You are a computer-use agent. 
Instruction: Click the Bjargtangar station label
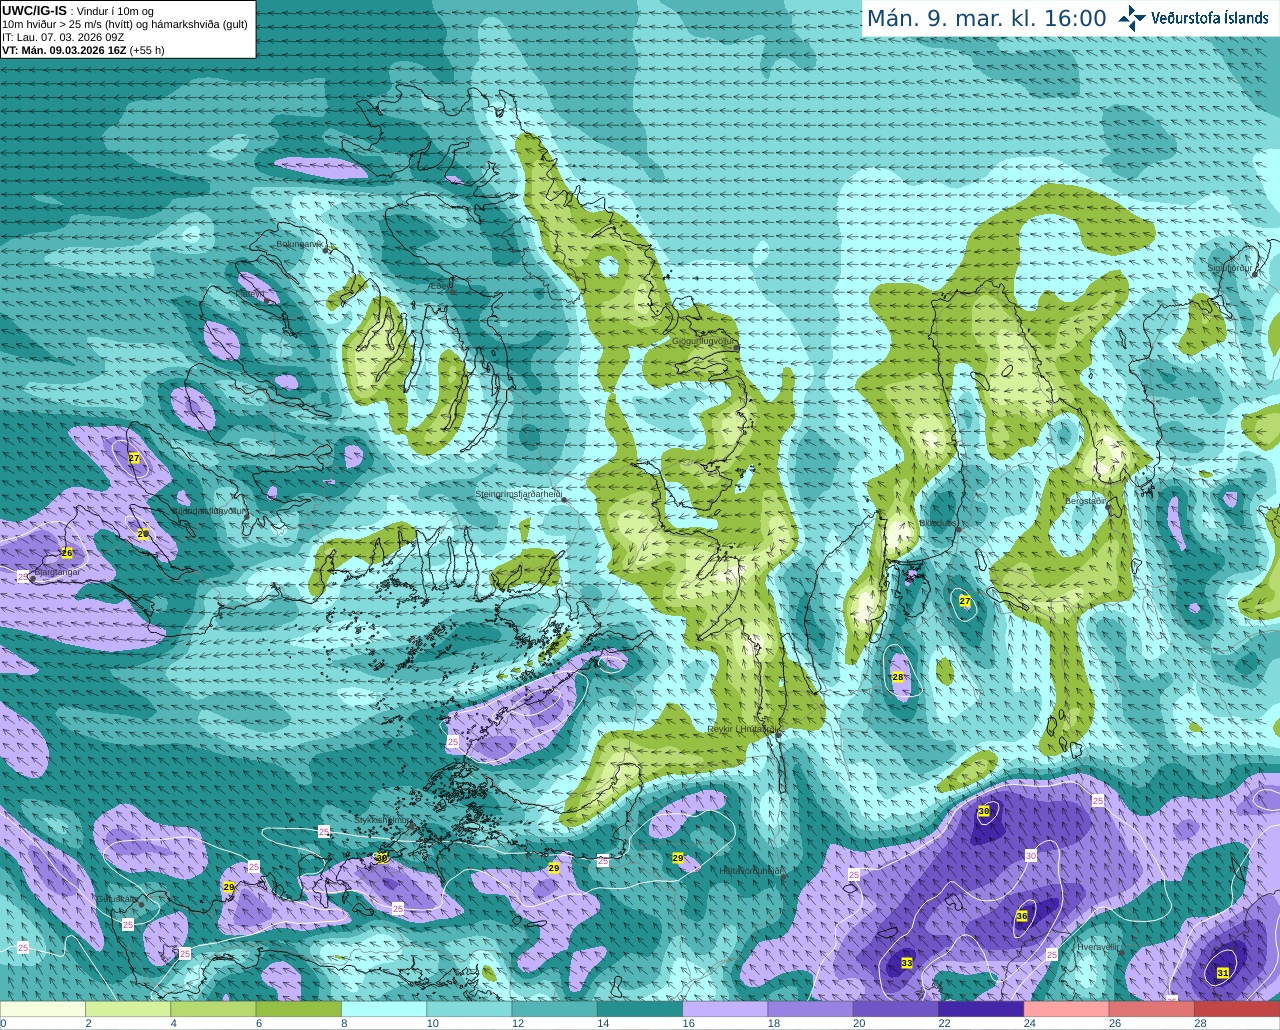click(x=57, y=572)
